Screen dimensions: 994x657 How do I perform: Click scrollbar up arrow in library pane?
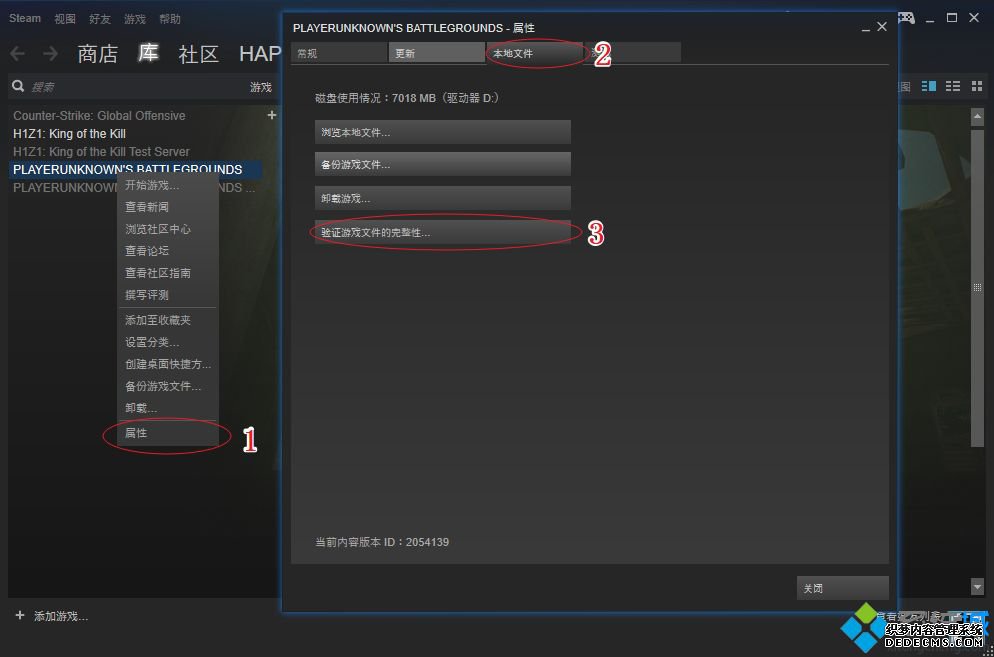(977, 115)
